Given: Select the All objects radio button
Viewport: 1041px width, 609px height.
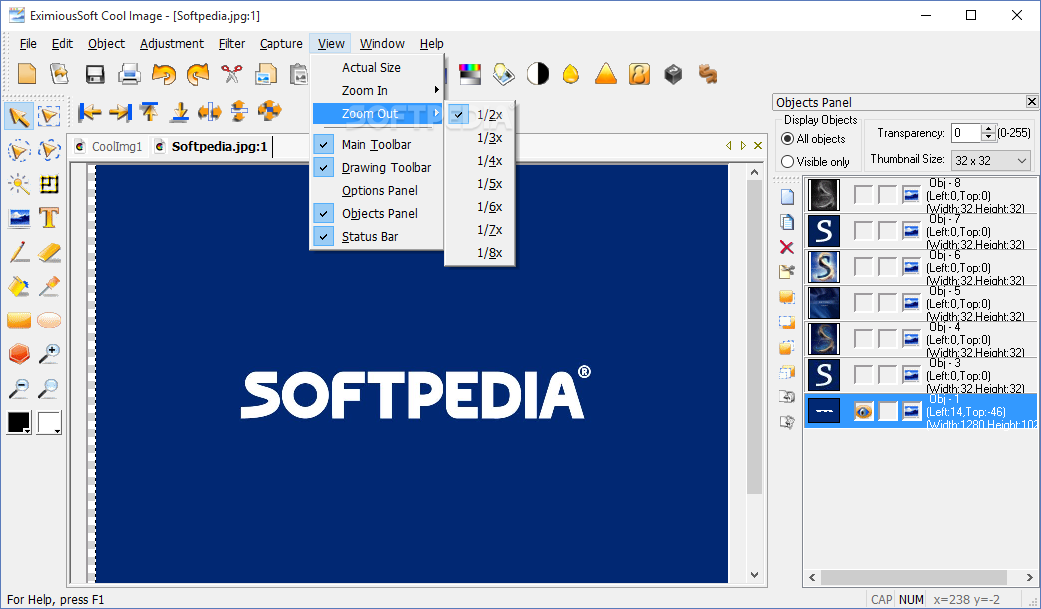Looking at the screenshot, I should pyautogui.click(x=787, y=139).
